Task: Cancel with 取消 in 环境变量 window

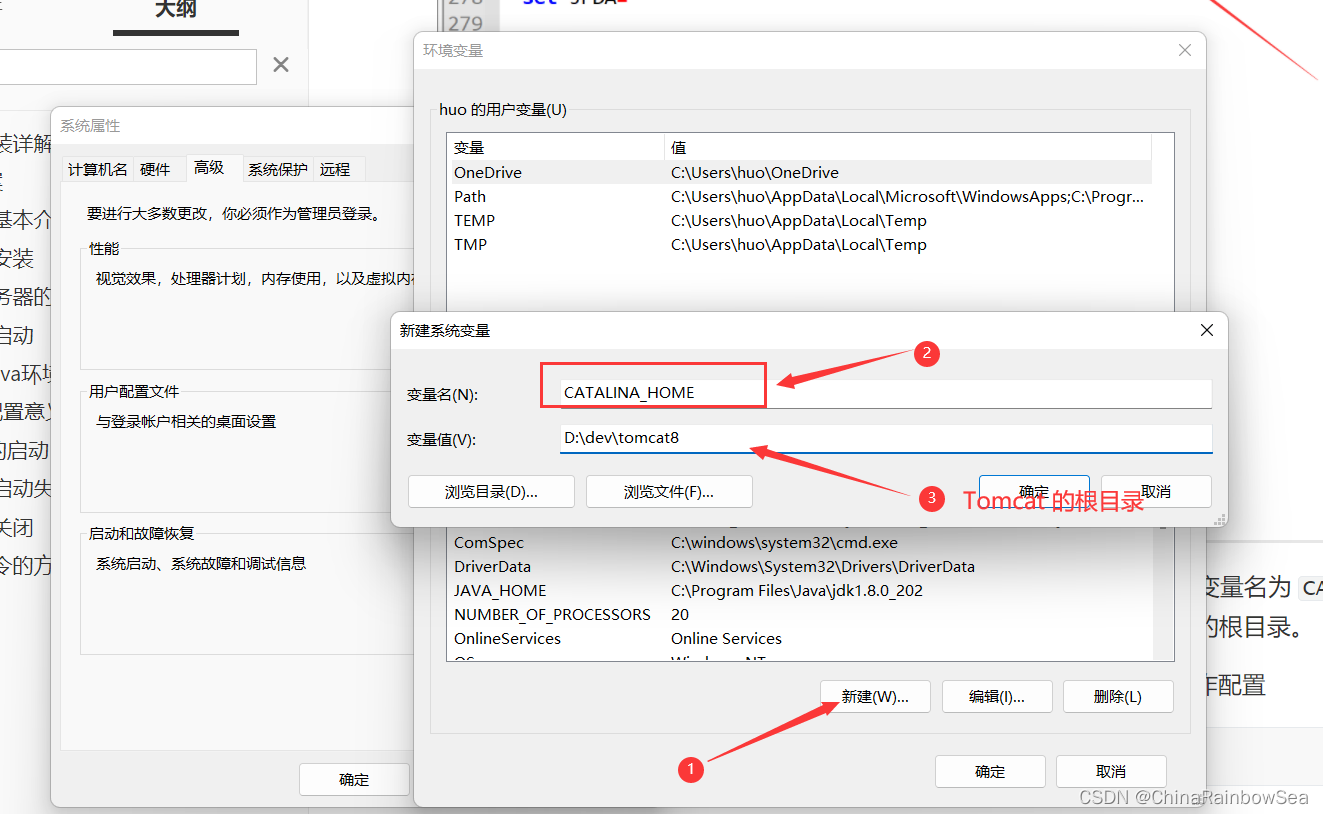Action: click(x=1111, y=771)
